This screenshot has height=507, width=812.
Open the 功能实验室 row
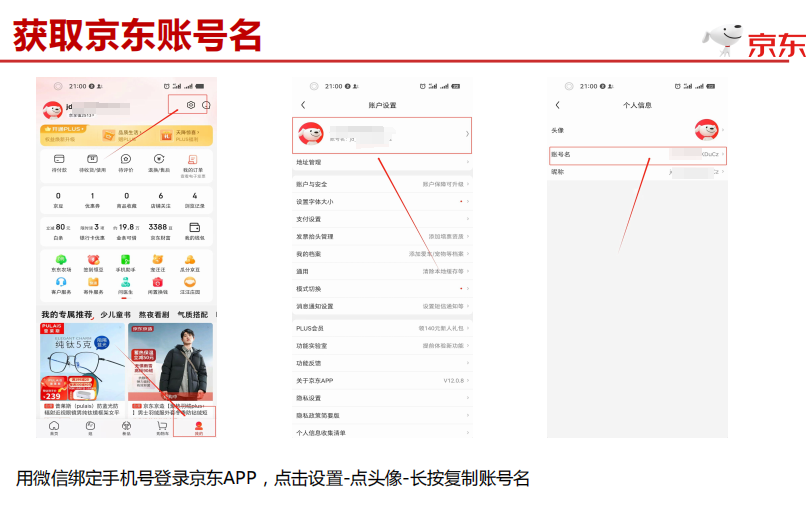(382, 345)
